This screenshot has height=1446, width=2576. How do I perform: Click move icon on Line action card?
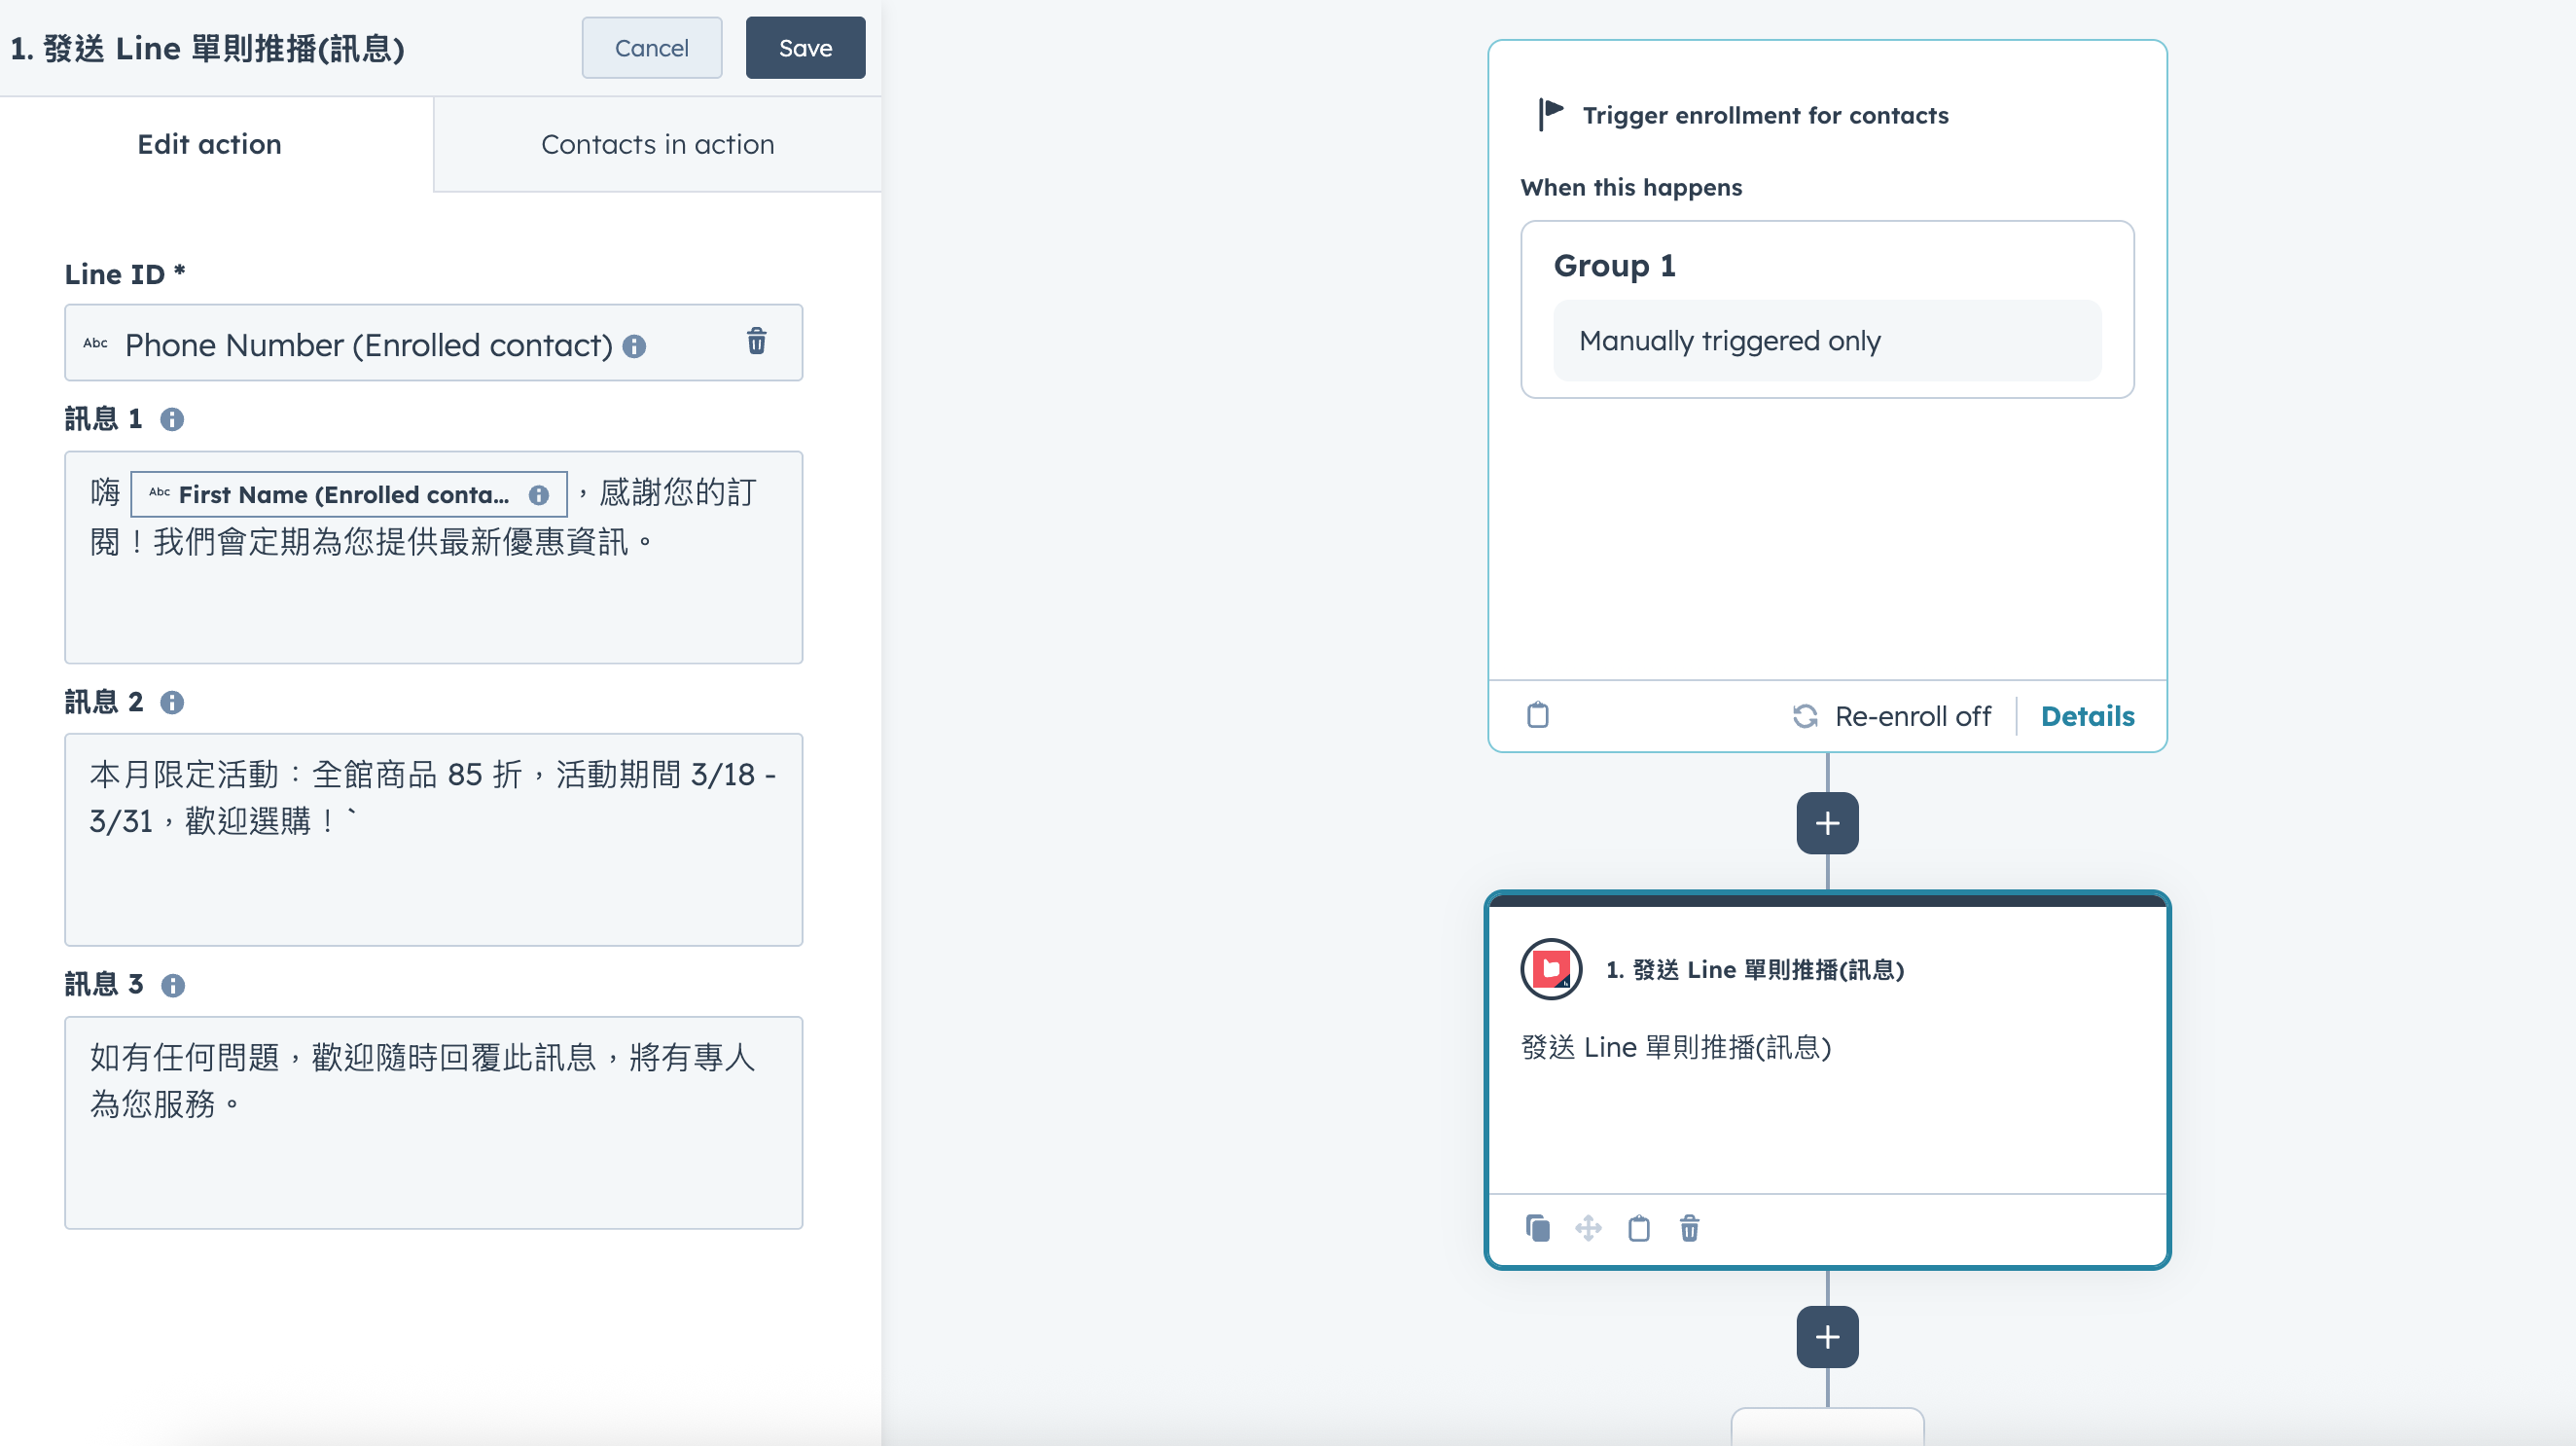tap(1588, 1228)
